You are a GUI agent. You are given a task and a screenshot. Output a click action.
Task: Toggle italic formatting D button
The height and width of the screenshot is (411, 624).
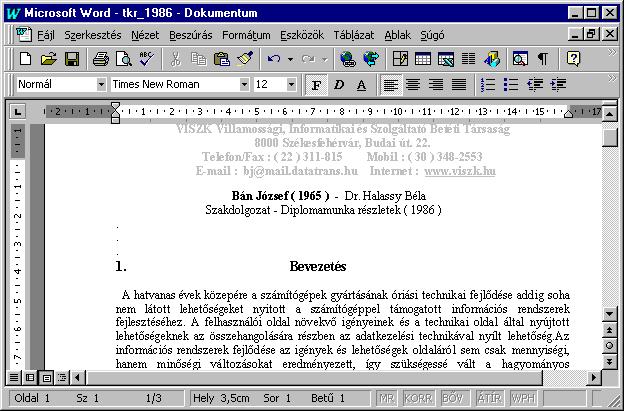[x=339, y=85]
